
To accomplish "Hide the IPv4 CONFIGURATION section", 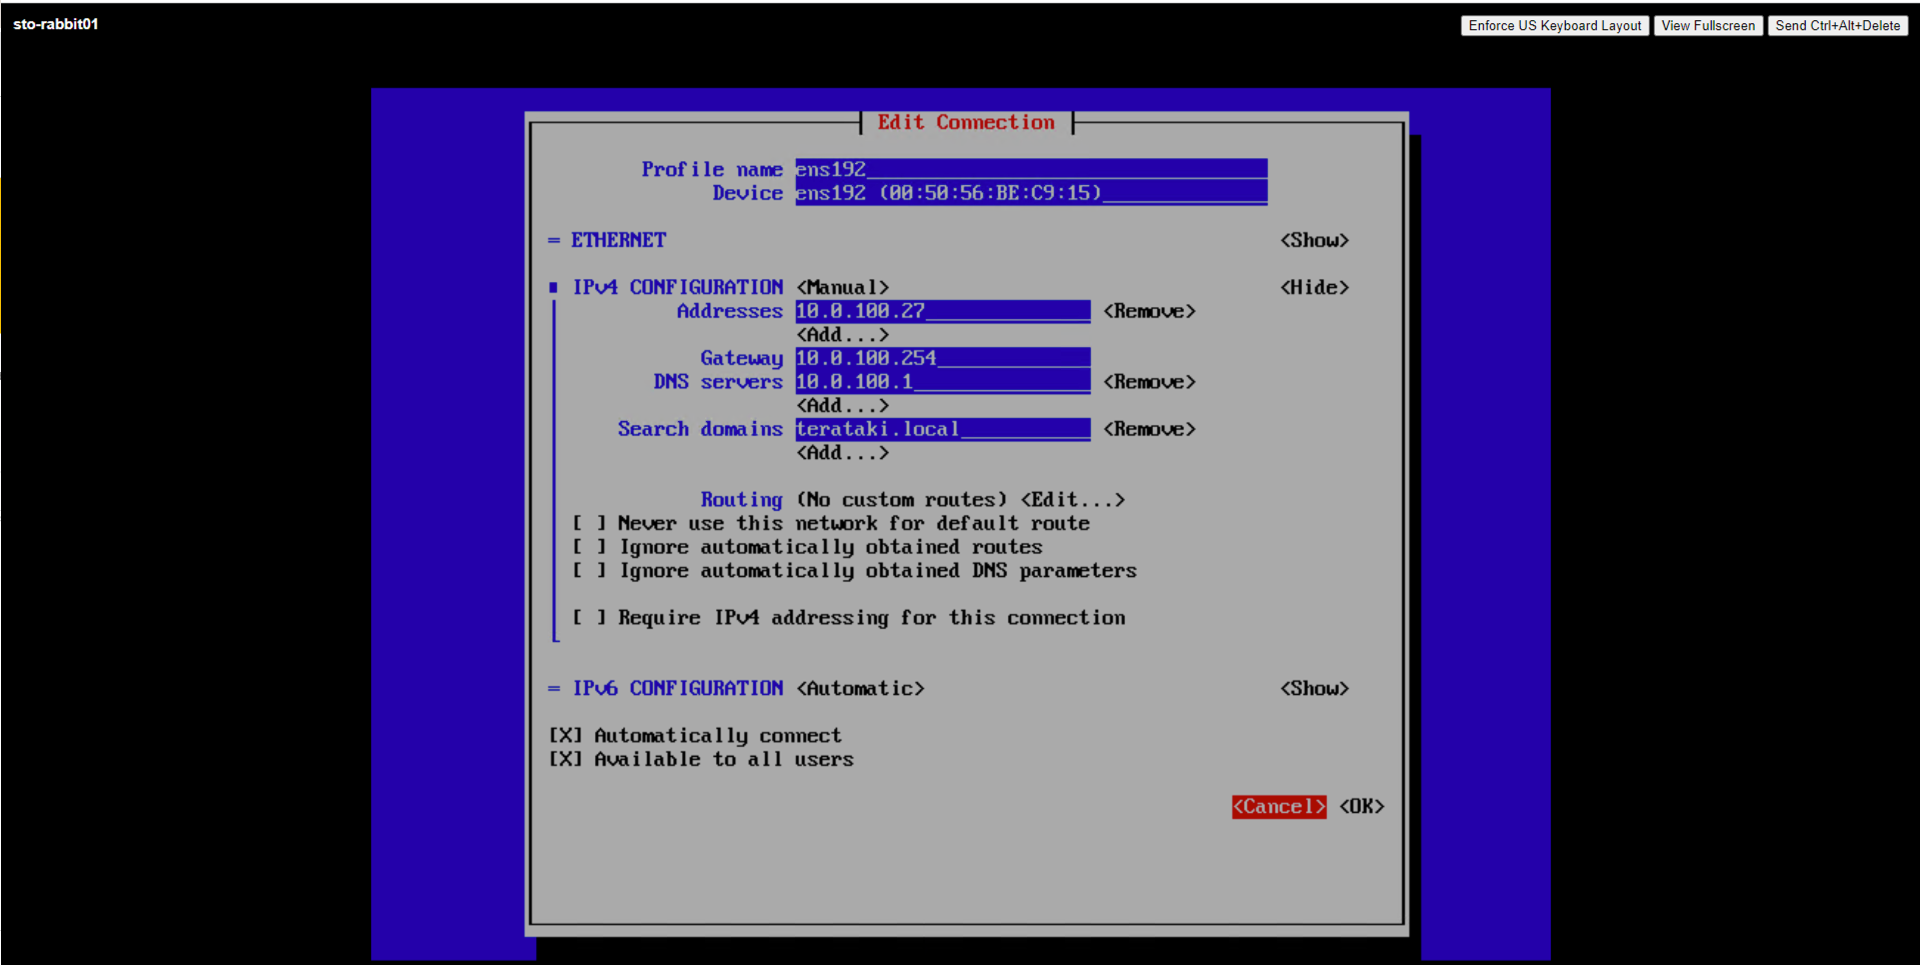I will tap(1314, 287).
